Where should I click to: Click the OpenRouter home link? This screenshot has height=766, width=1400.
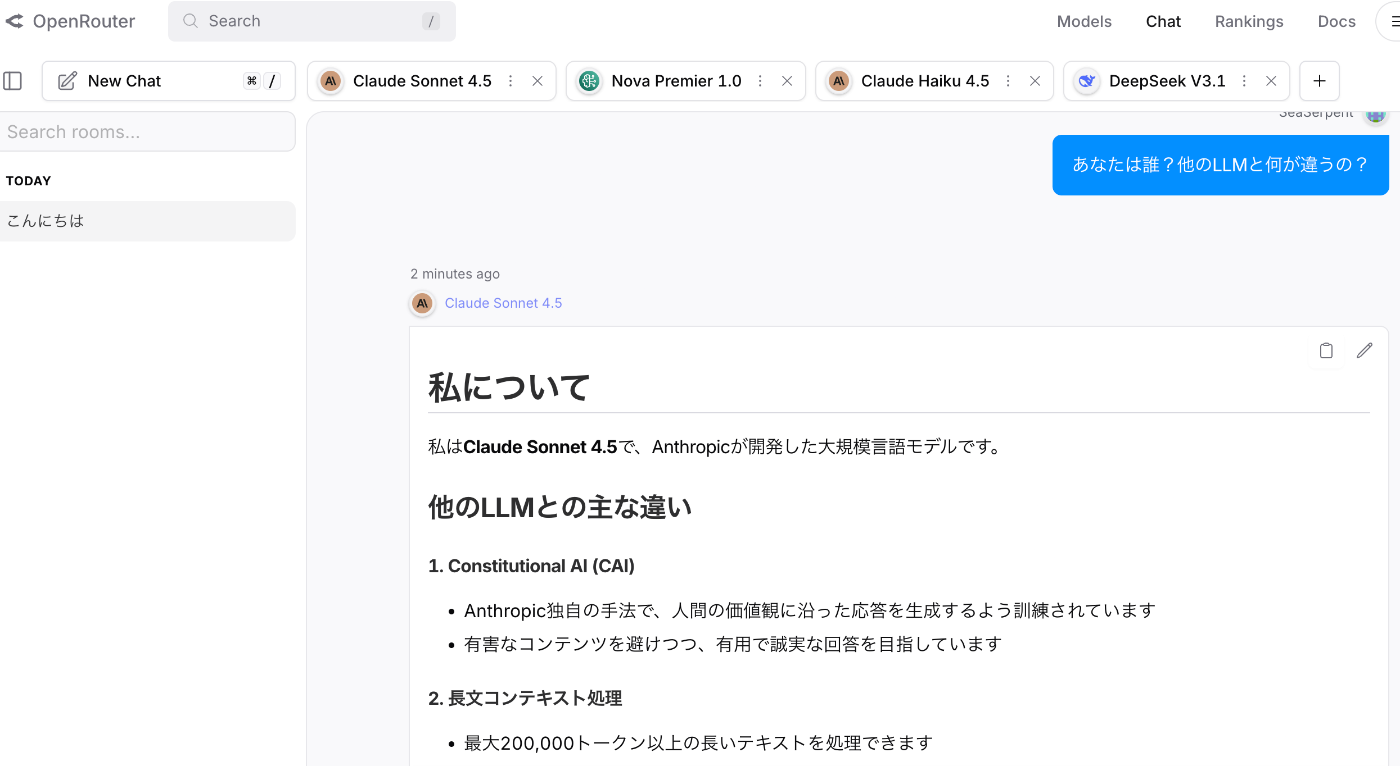click(x=70, y=21)
